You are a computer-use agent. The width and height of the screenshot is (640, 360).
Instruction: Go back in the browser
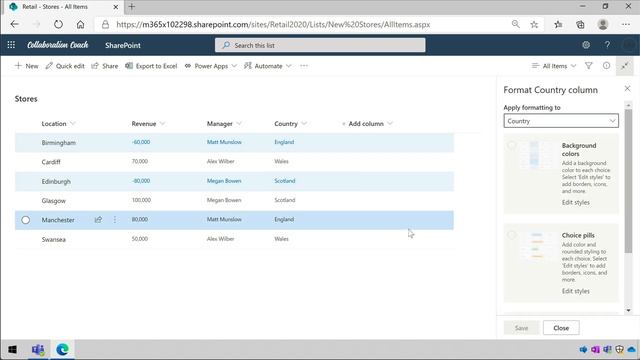(15, 24)
